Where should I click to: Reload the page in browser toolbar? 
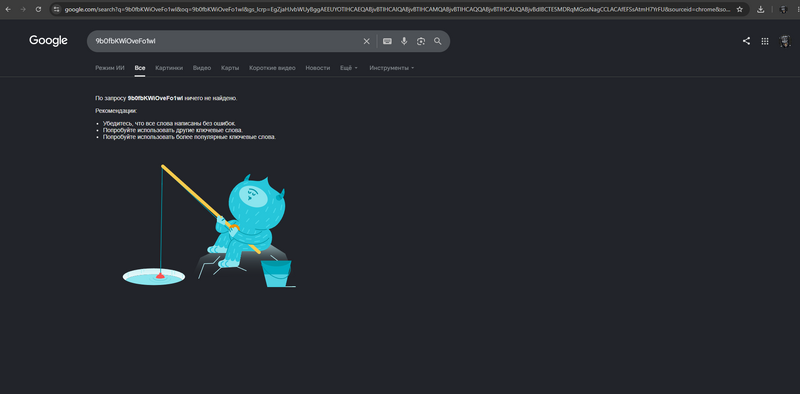point(38,9)
